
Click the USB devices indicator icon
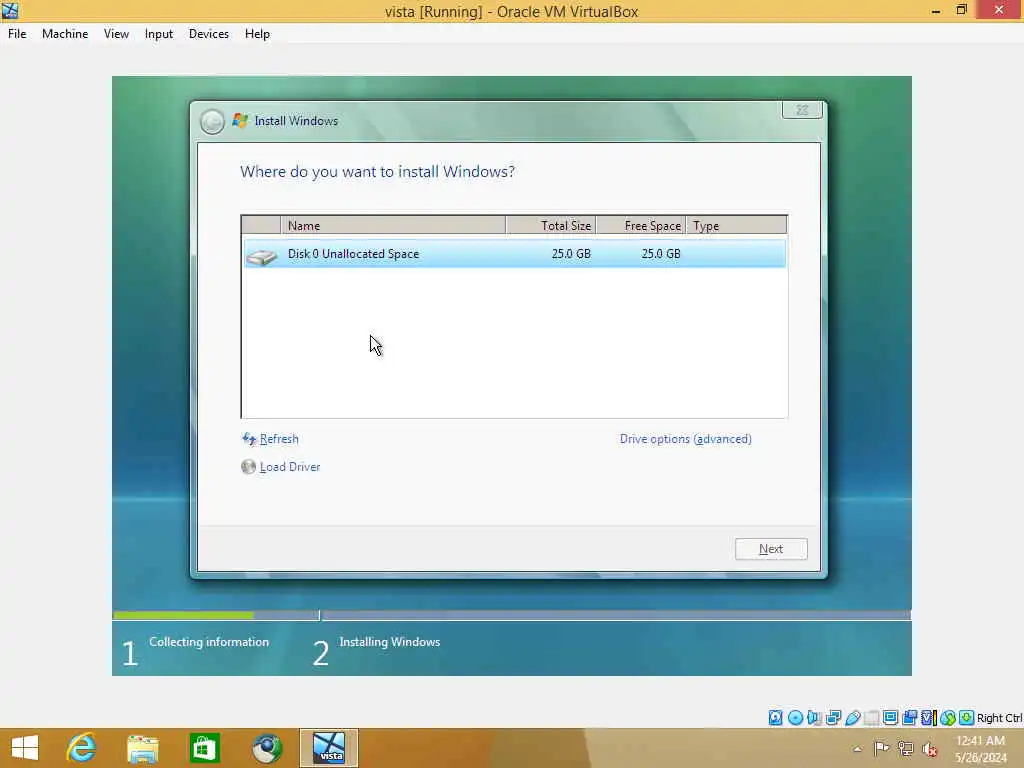(852, 718)
